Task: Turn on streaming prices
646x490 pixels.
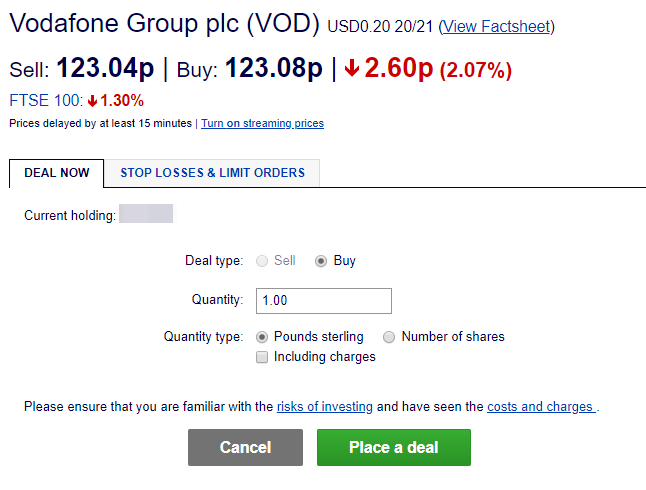Action: 262,124
